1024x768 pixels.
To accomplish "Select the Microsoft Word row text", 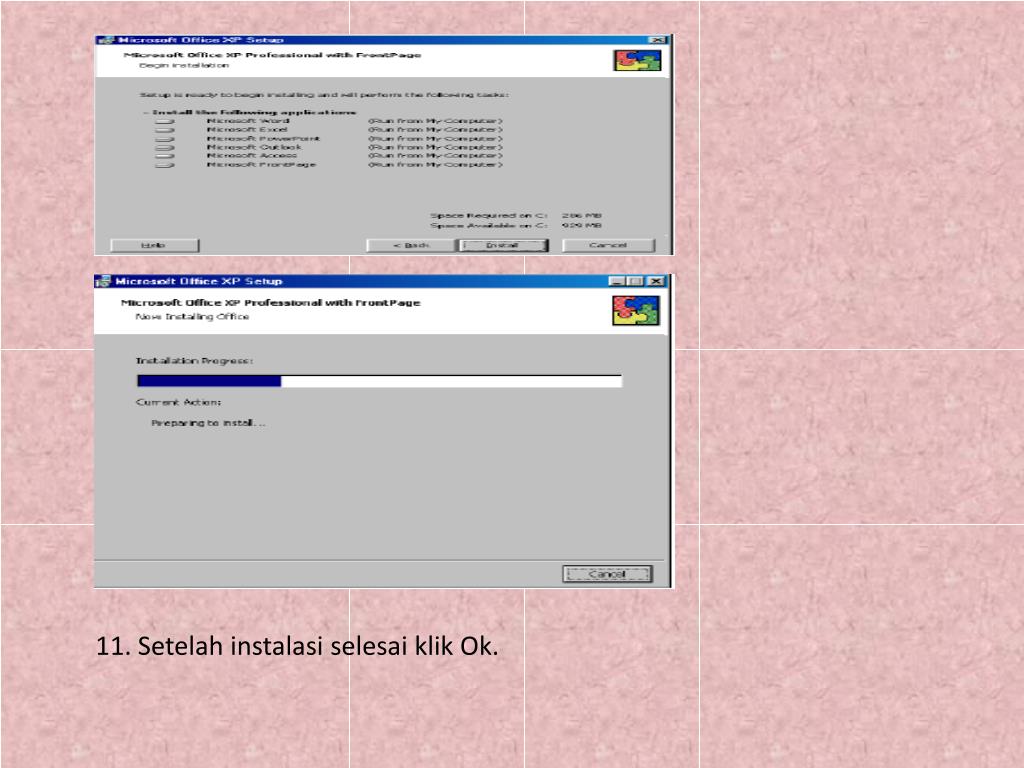I will click(248, 121).
